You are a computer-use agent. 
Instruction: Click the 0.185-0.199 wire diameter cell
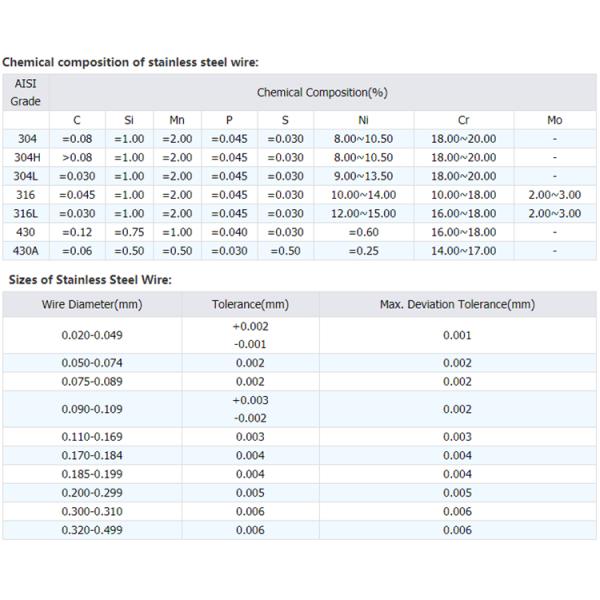91,474
